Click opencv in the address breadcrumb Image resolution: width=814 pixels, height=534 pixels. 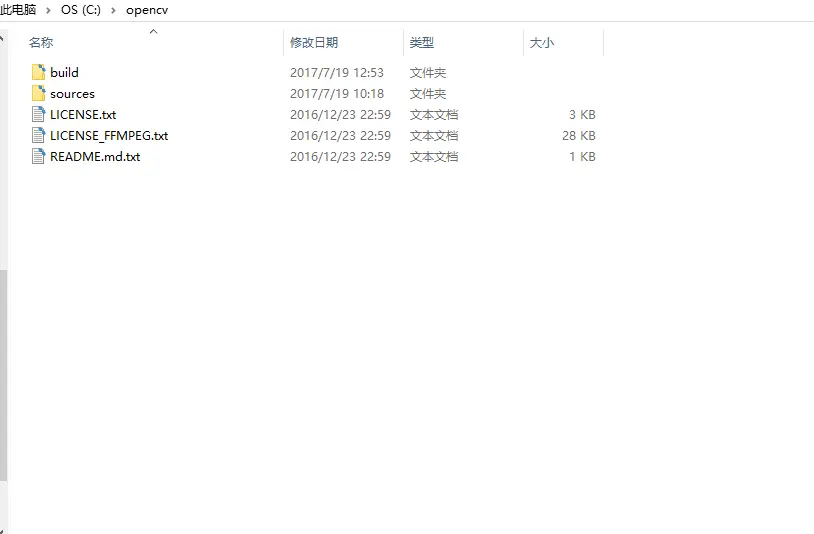[147, 10]
